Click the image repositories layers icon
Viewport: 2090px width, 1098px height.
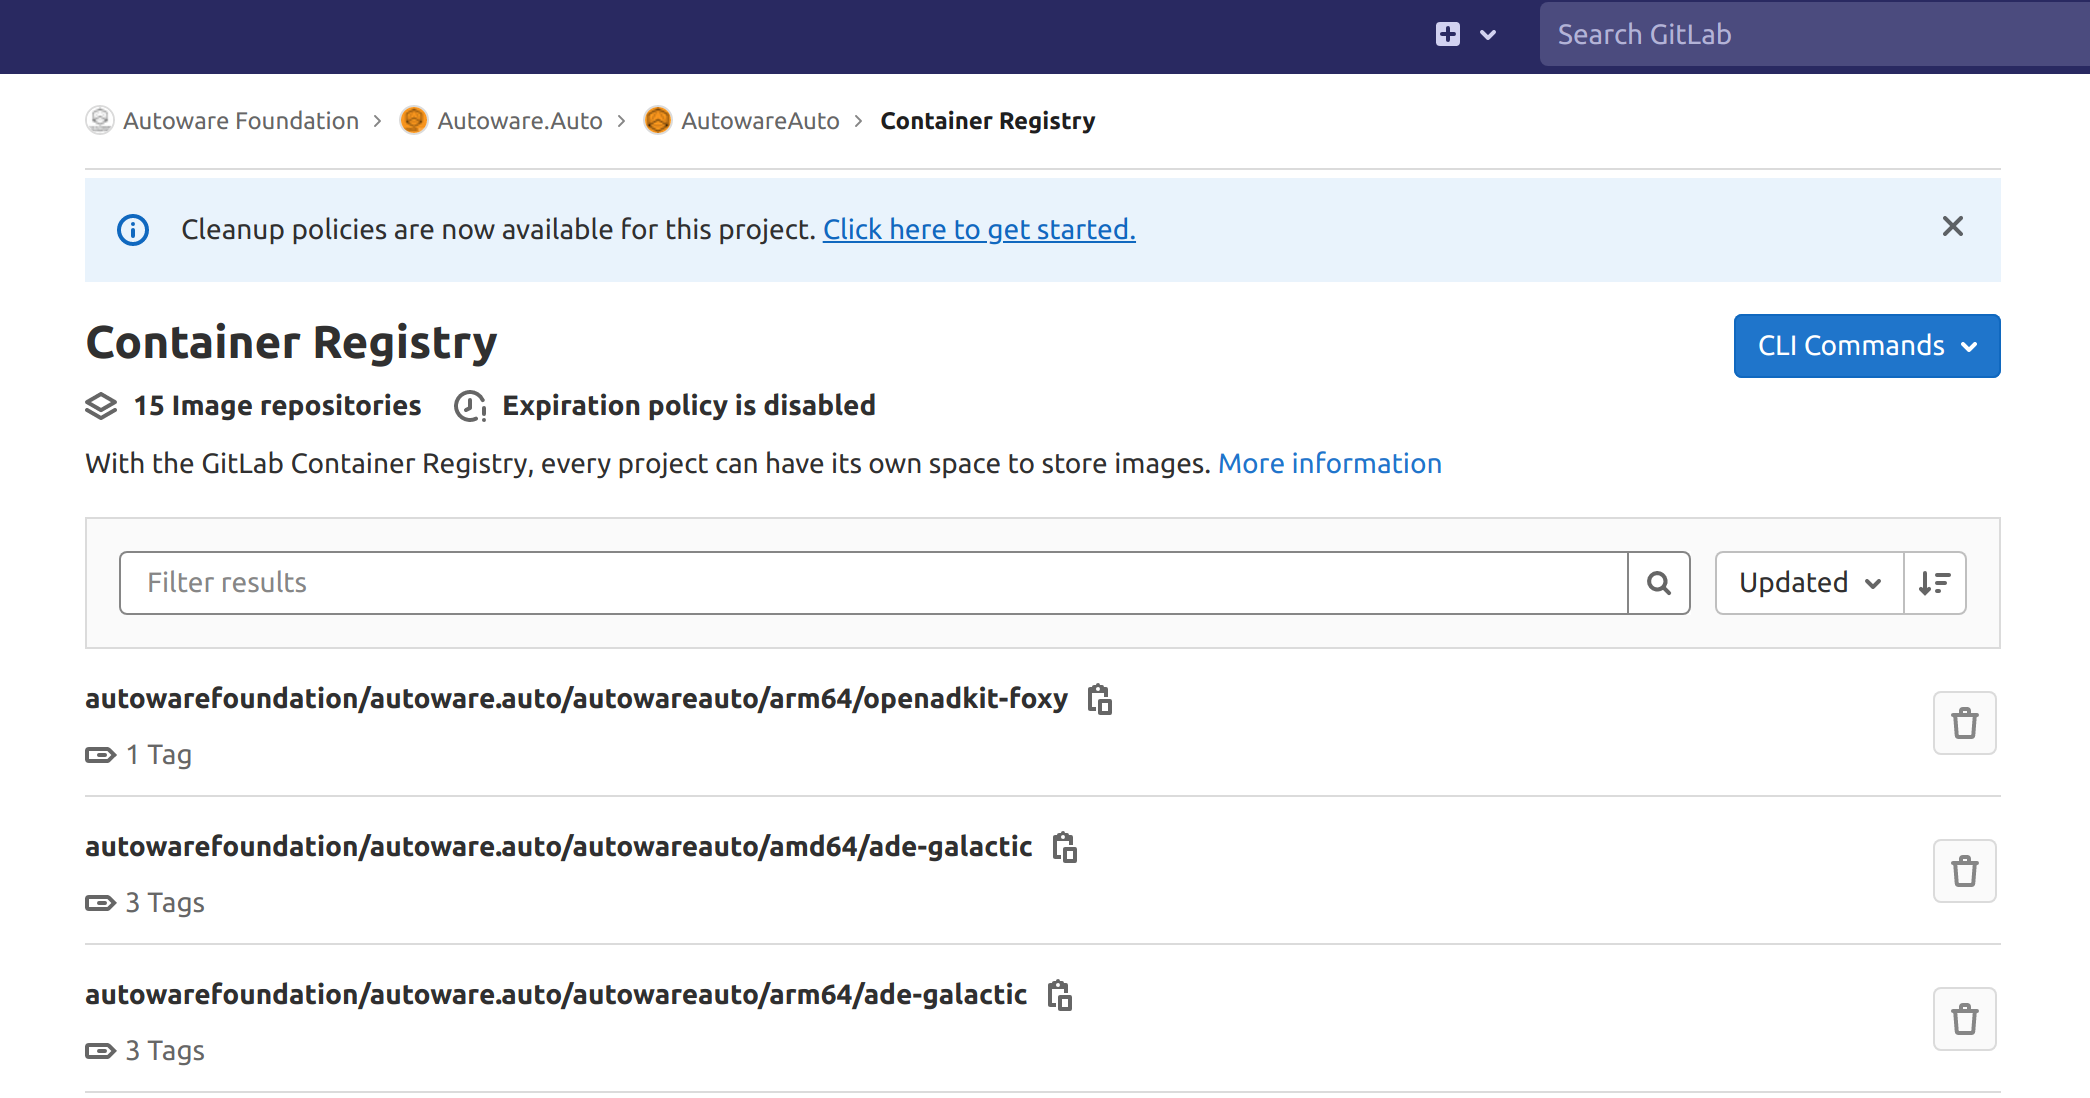(101, 406)
